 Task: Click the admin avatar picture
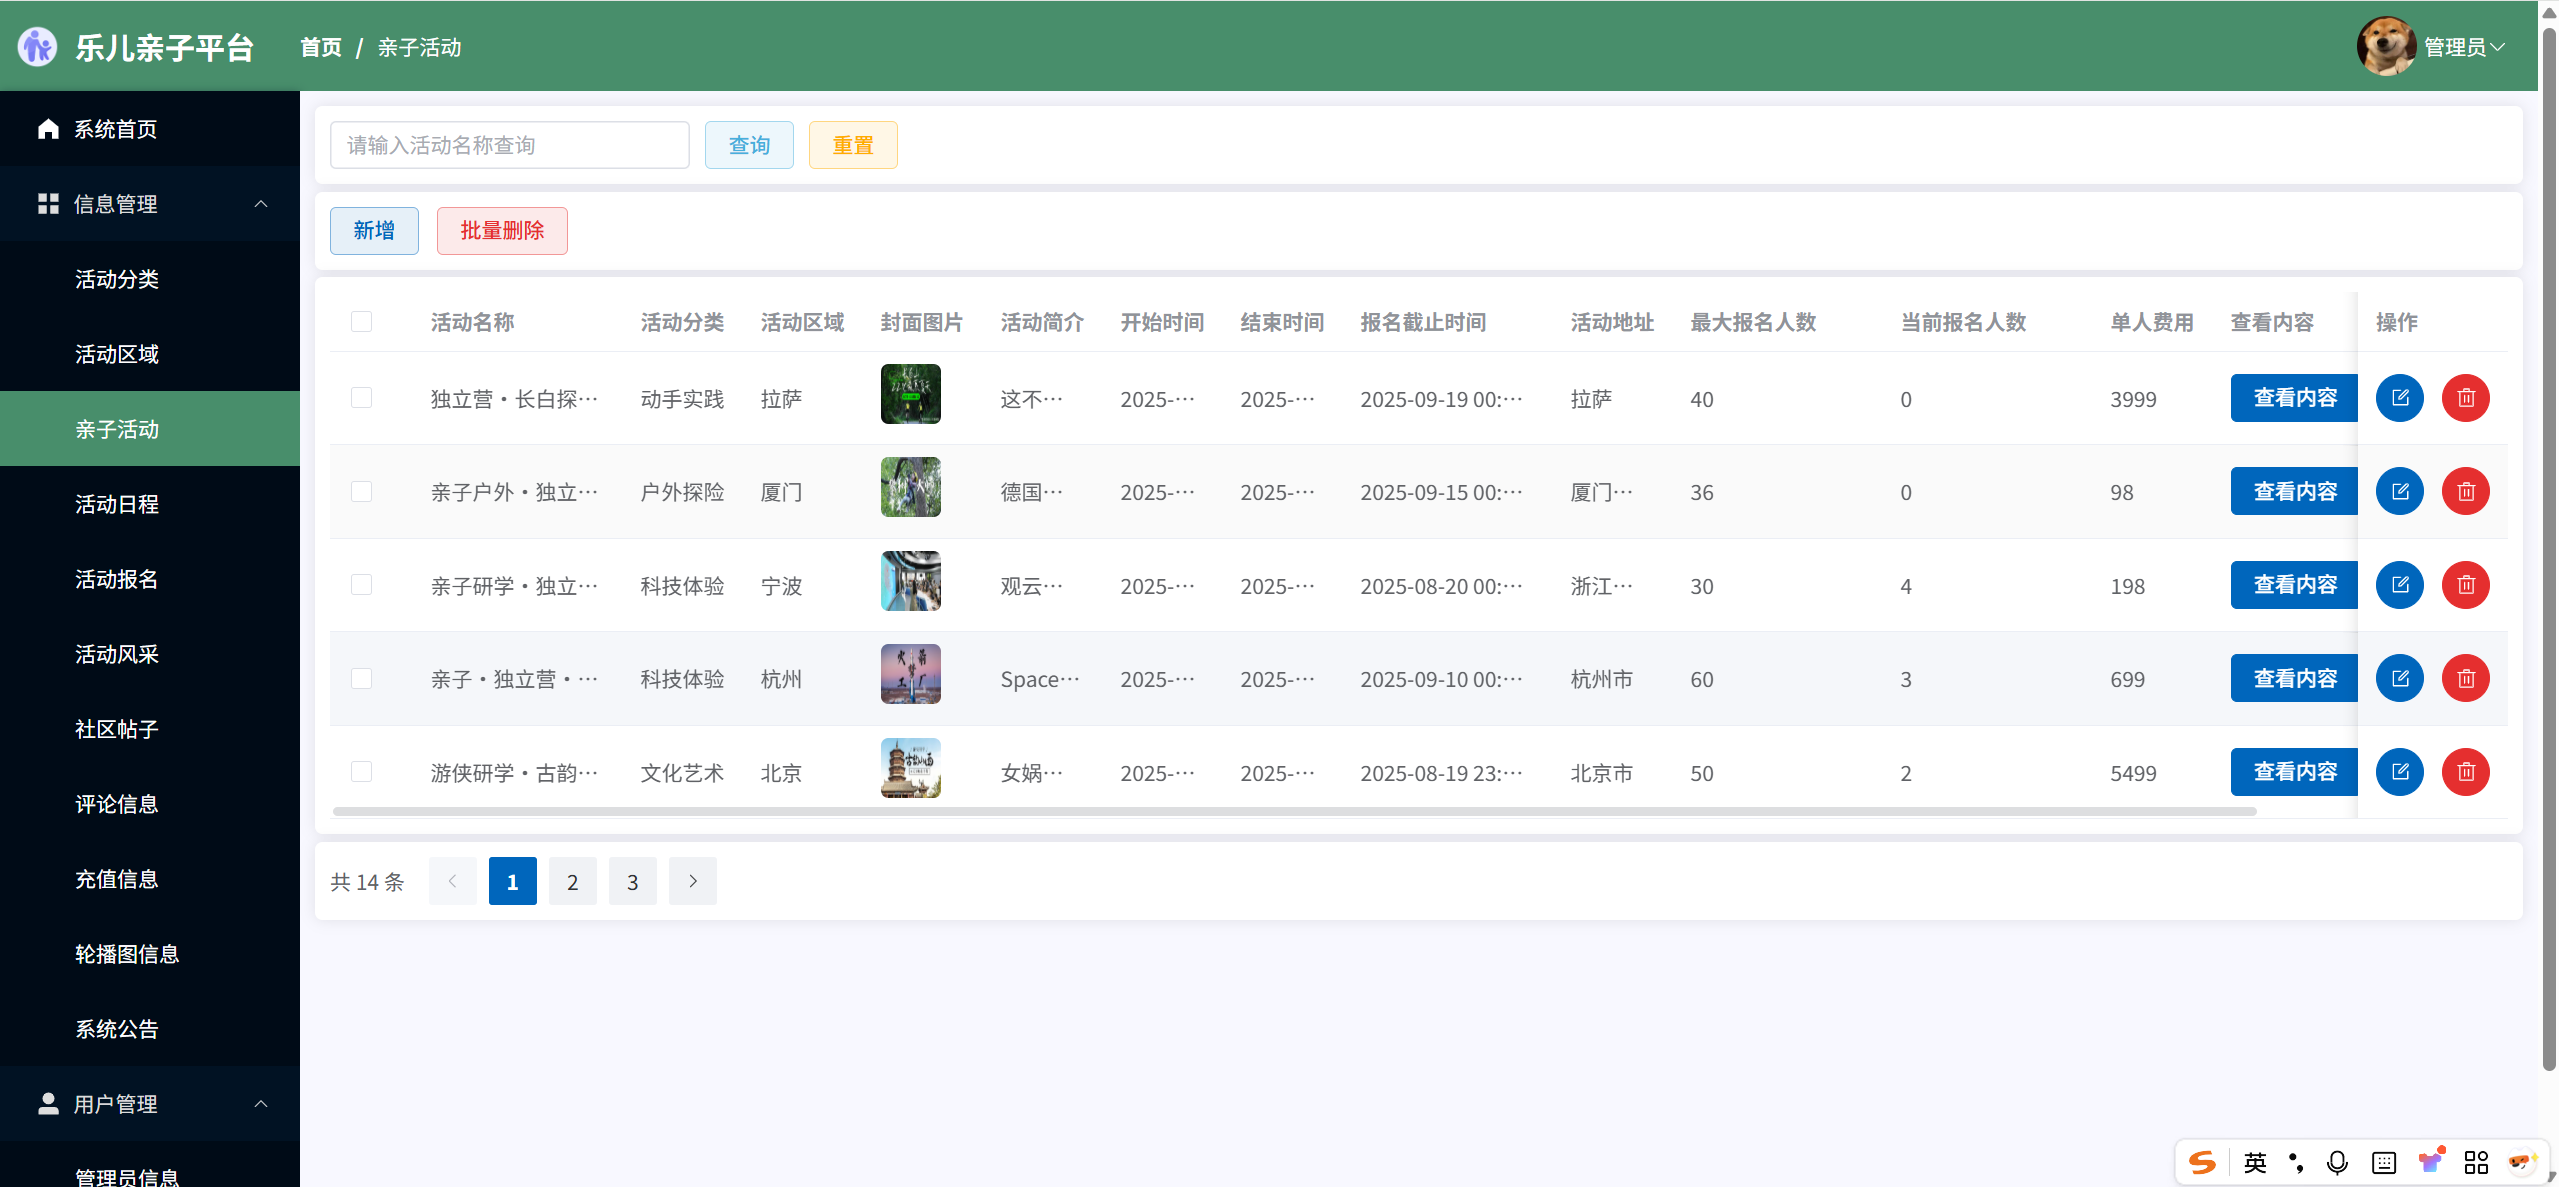pyautogui.click(x=2385, y=47)
